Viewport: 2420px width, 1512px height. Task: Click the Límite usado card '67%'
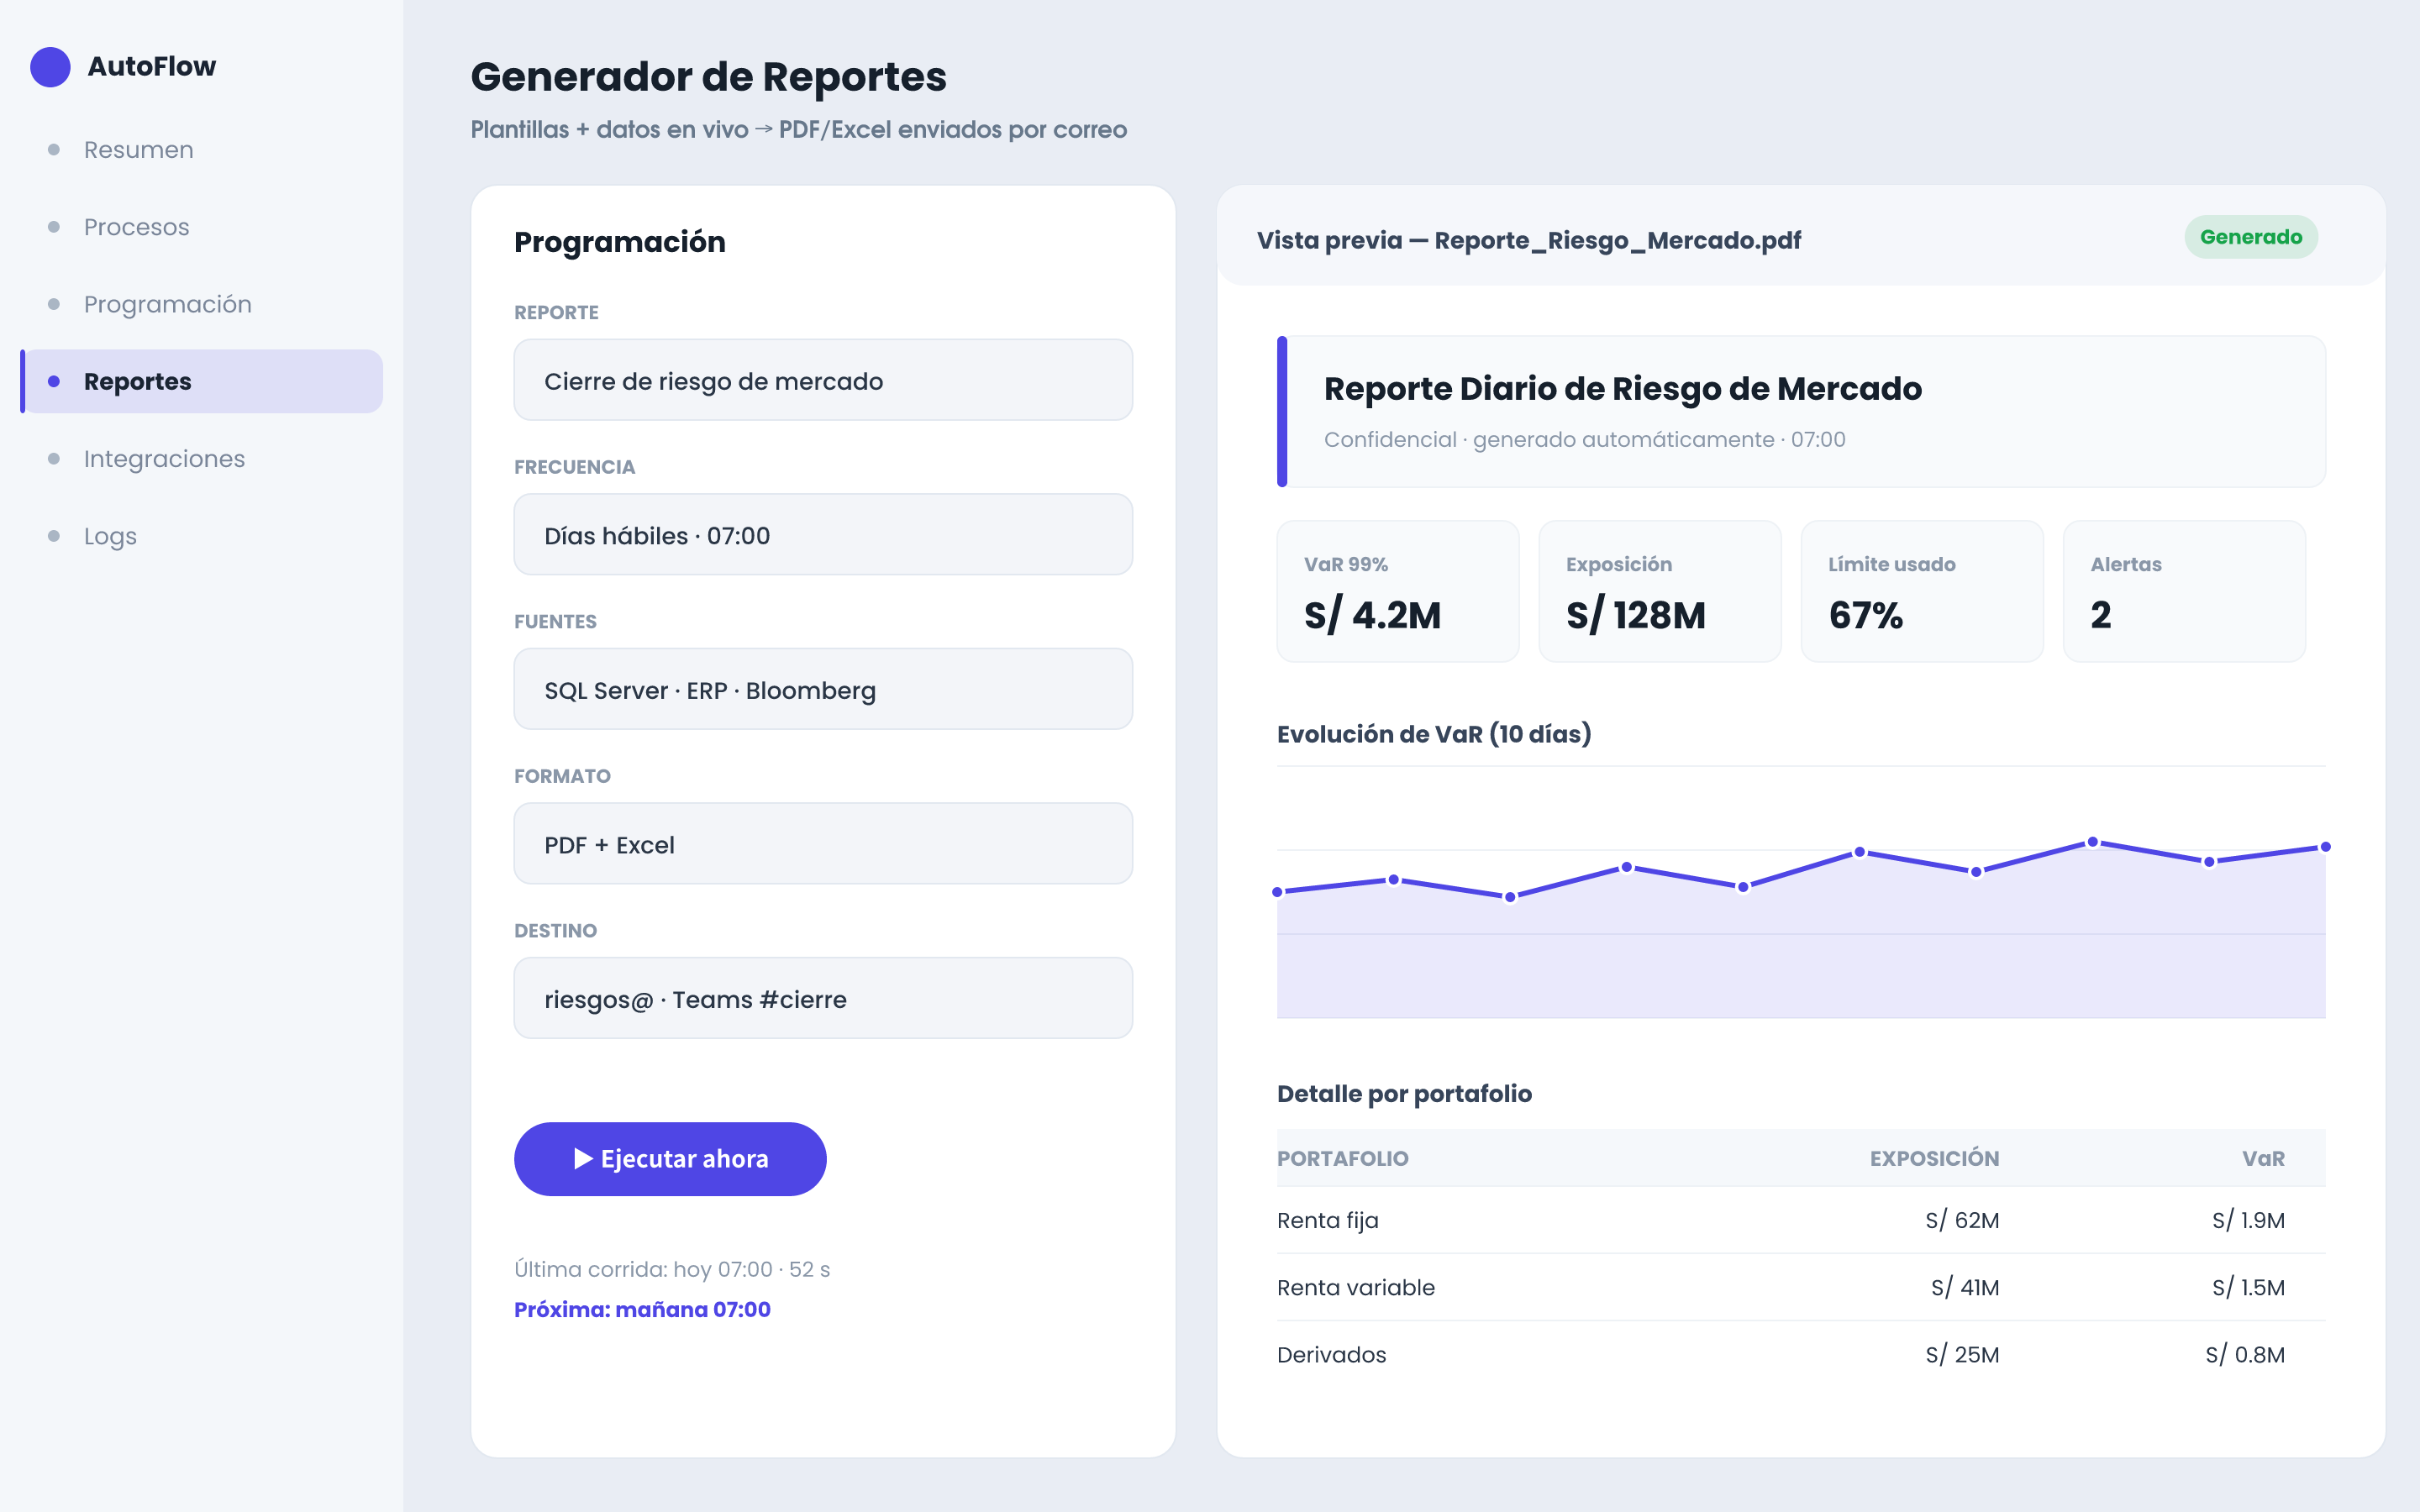1922,591
